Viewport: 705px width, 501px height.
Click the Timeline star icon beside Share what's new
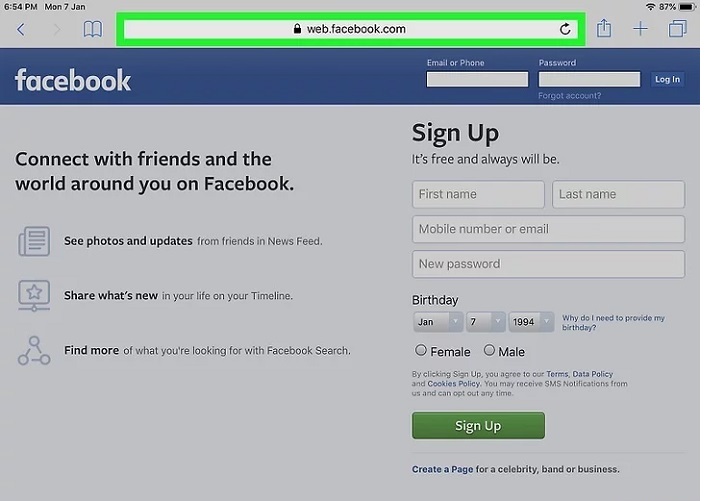pyautogui.click(x=34, y=295)
